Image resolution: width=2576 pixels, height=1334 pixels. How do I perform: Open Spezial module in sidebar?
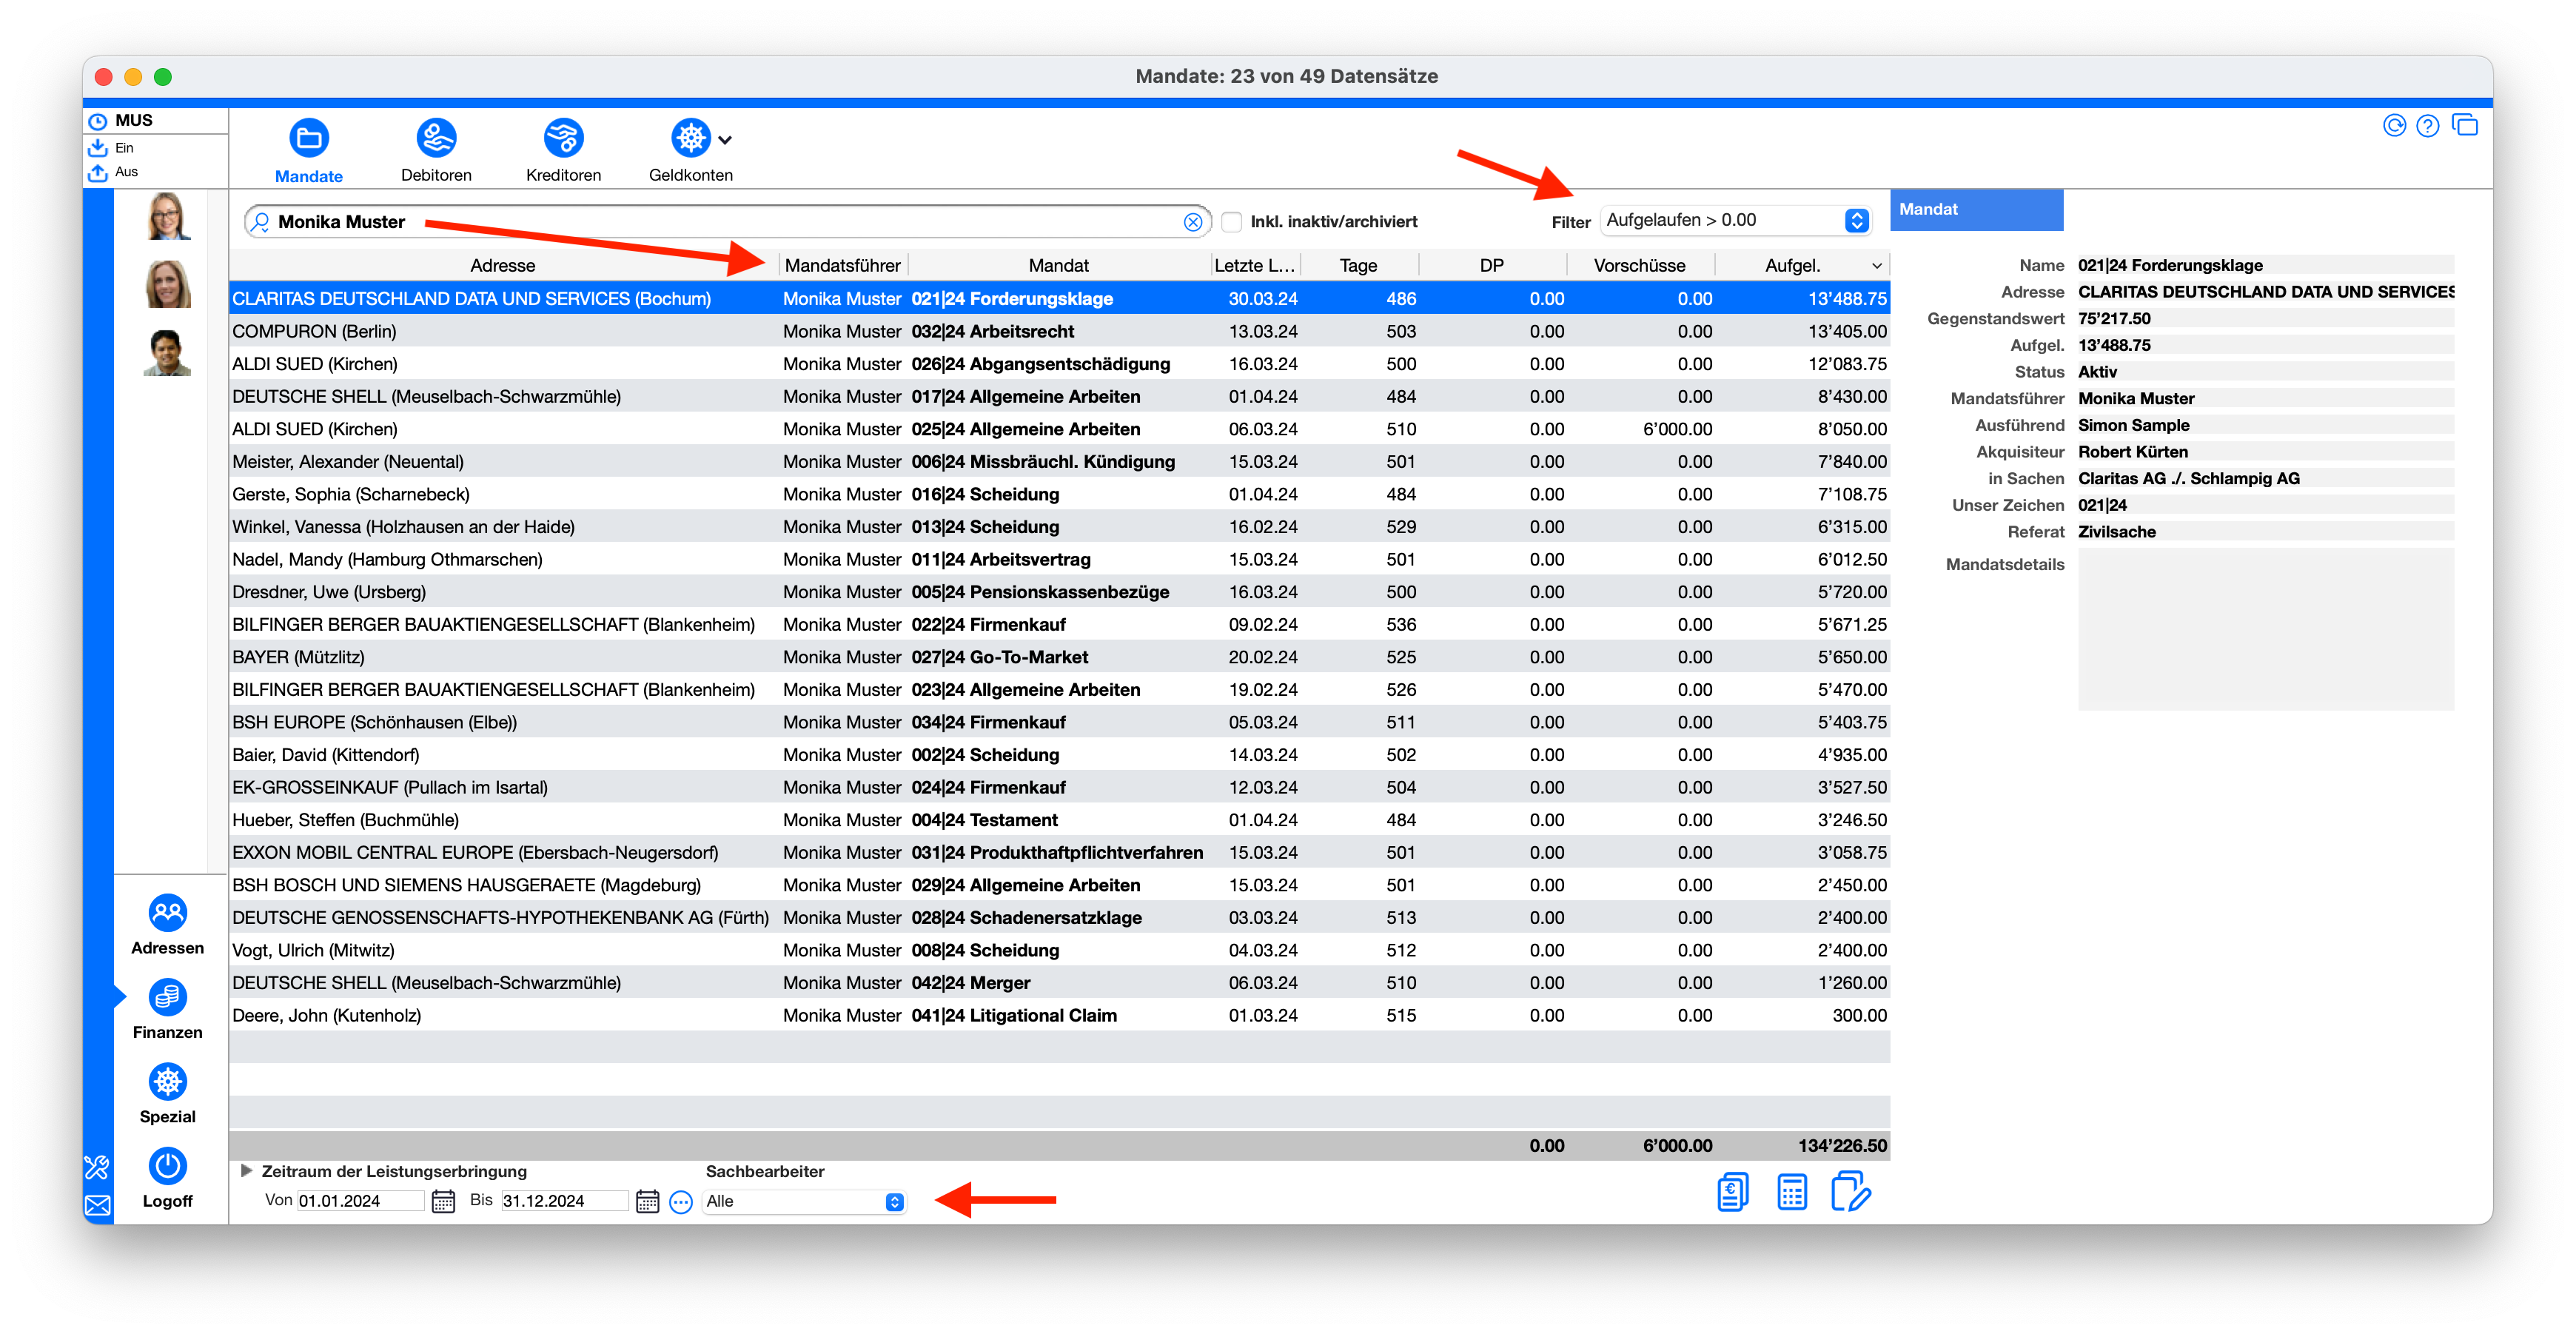(167, 1094)
